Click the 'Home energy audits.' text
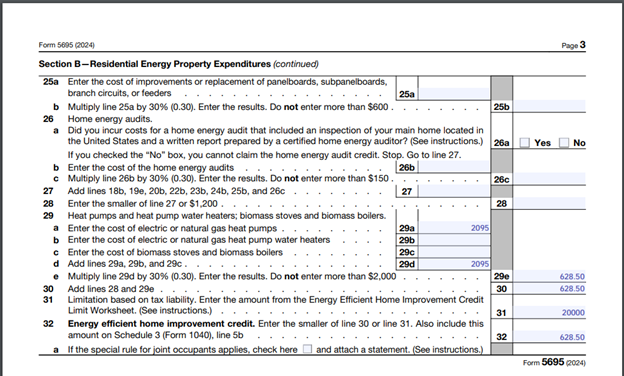This screenshot has width=624, height=376. tap(110, 119)
